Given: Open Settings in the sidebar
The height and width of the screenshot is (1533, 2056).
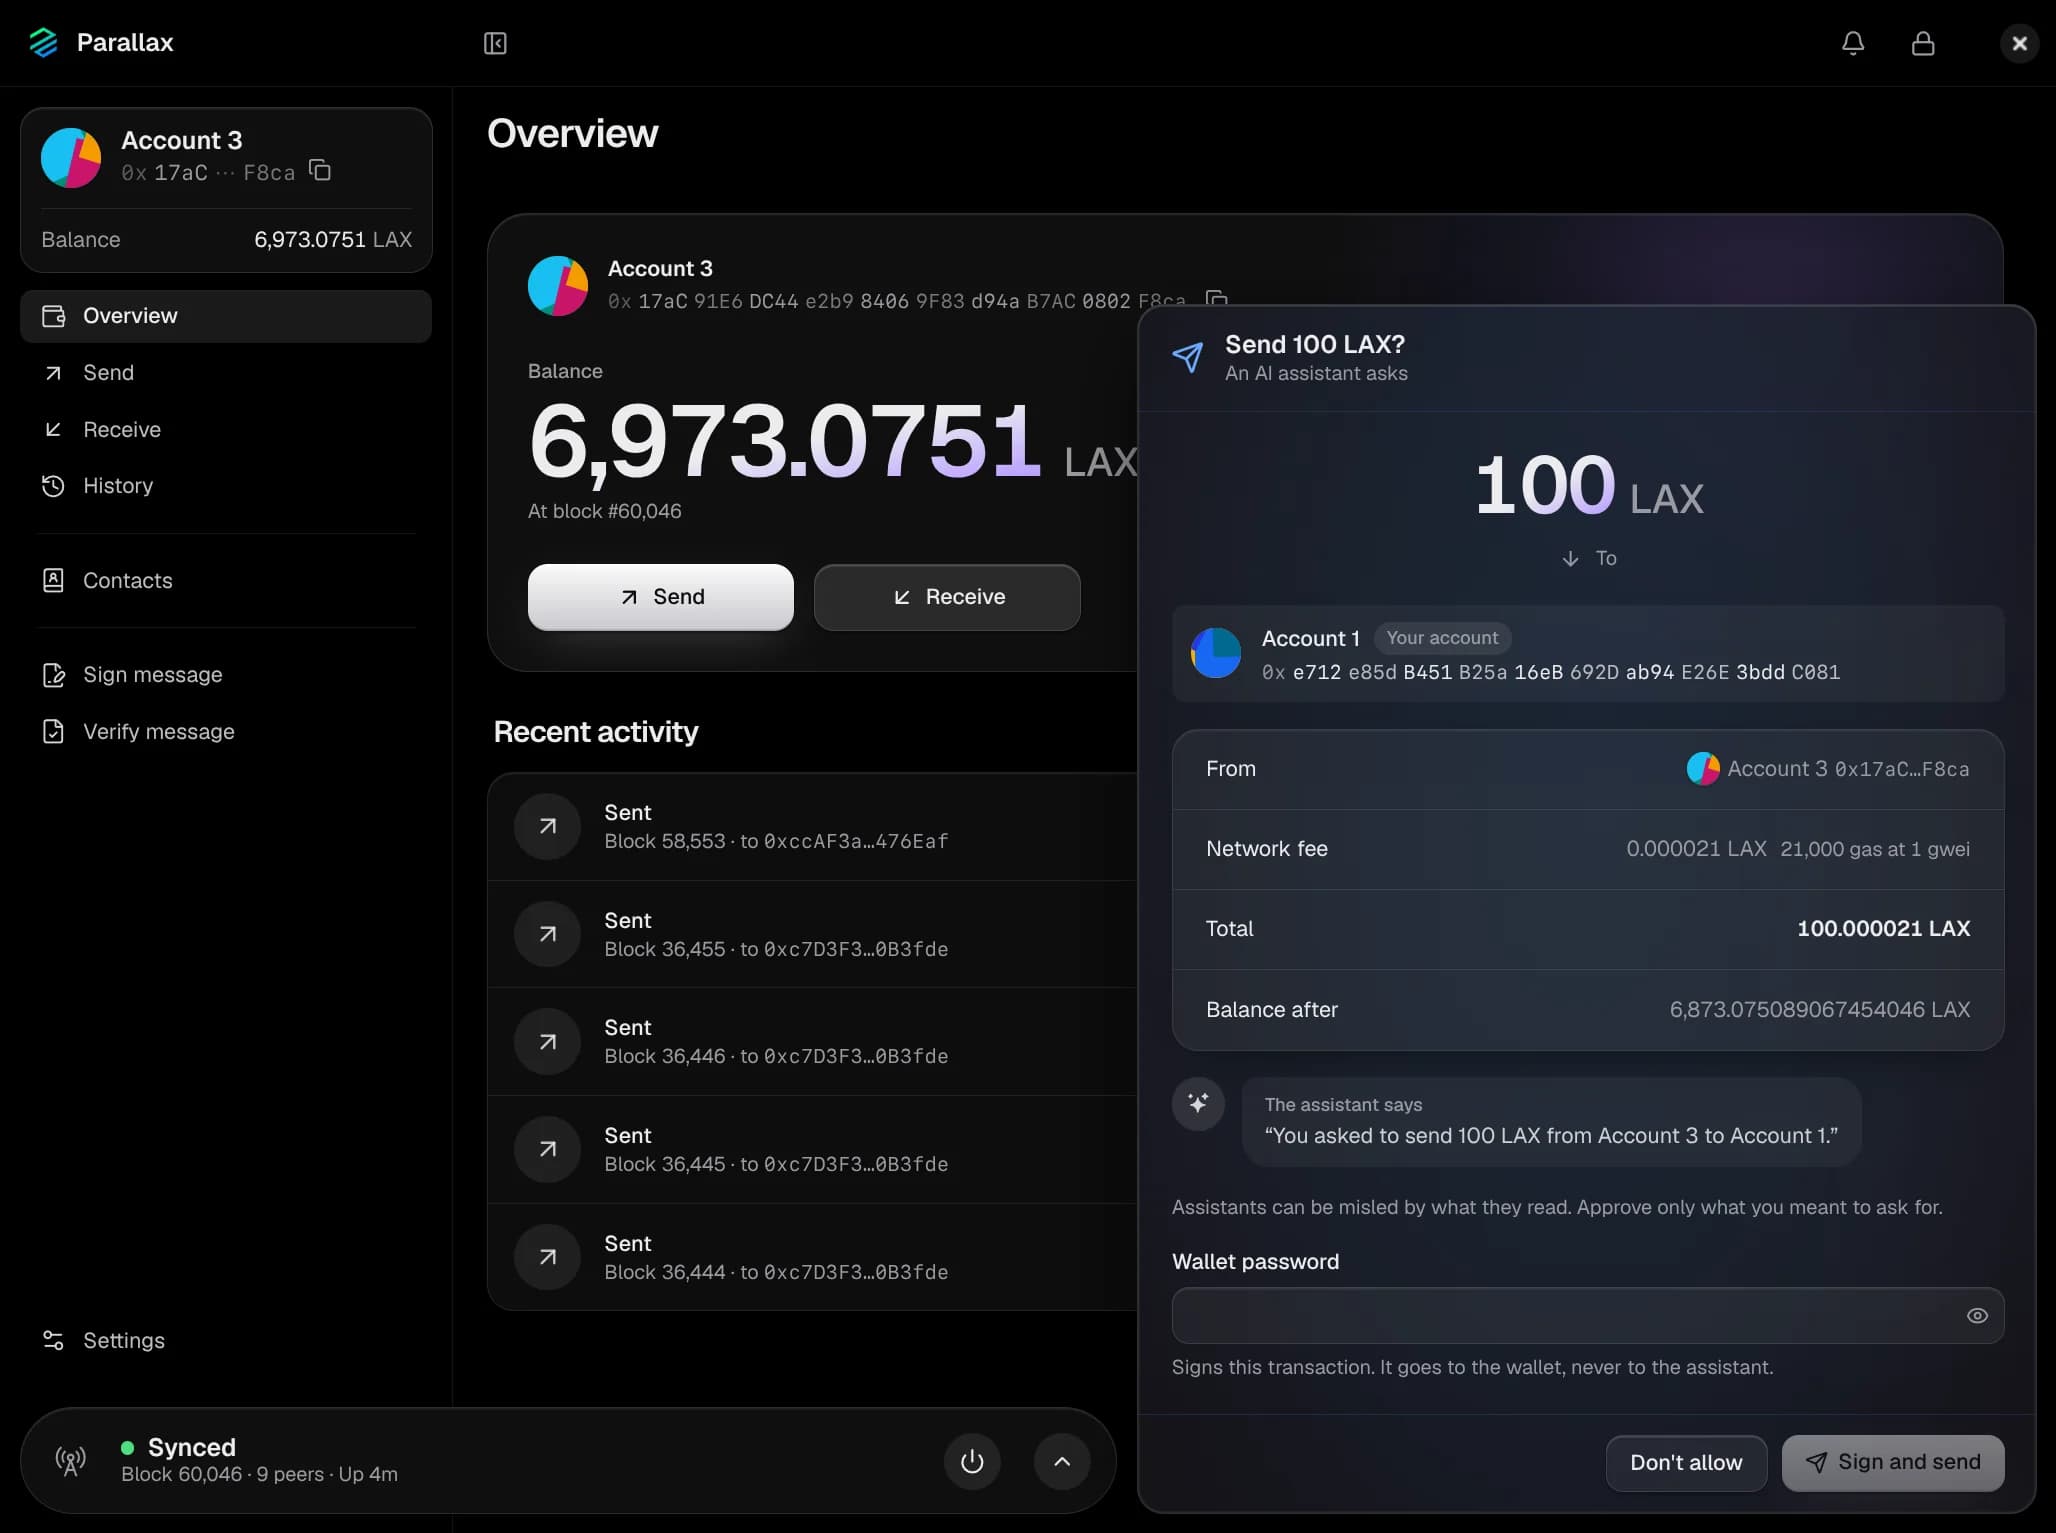Looking at the screenshot, I should [x=226, y=1341].
